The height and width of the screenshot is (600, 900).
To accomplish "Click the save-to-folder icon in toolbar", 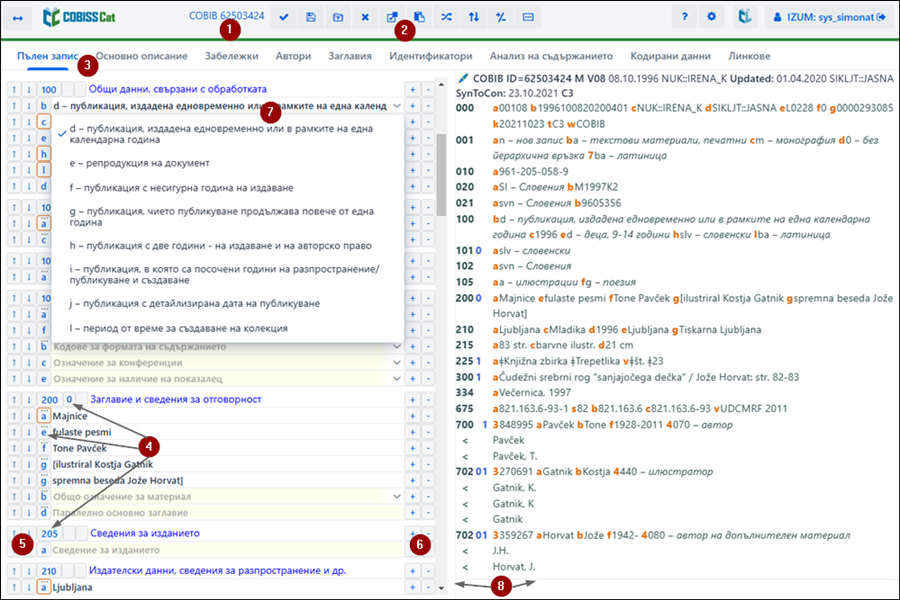I will (x=338, y=17).
